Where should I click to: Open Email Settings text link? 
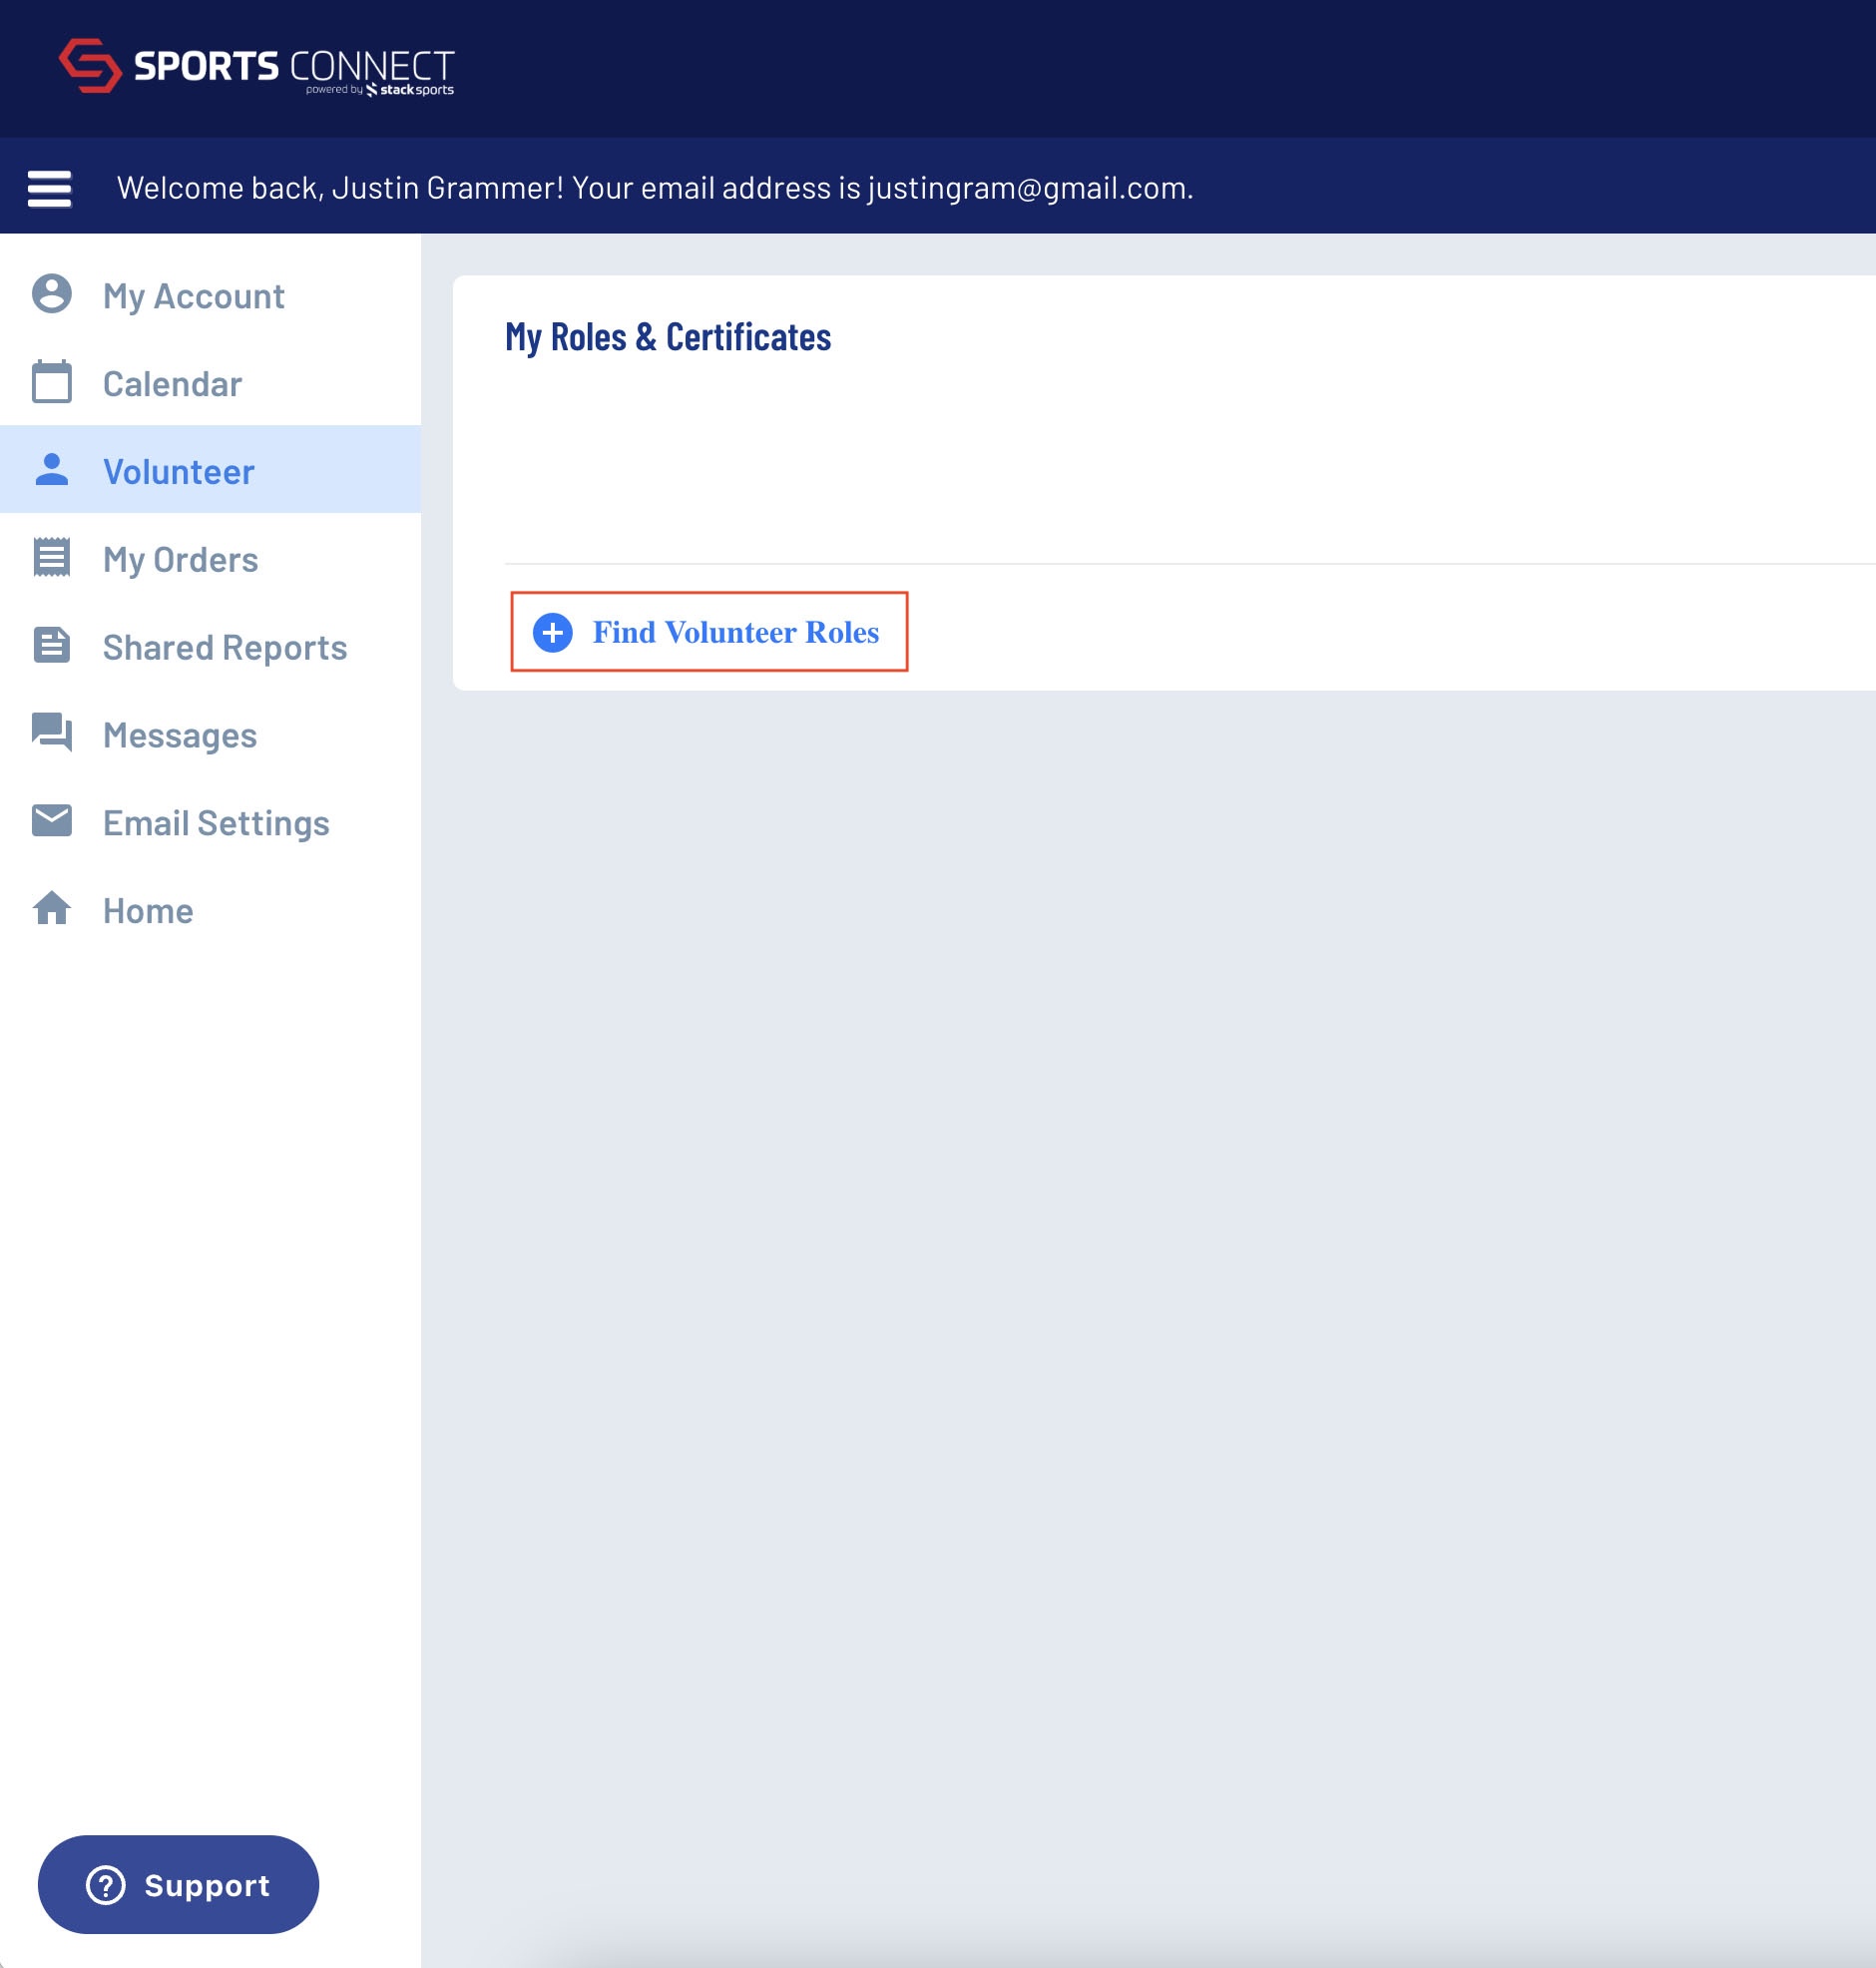click(x=216, y=823)
